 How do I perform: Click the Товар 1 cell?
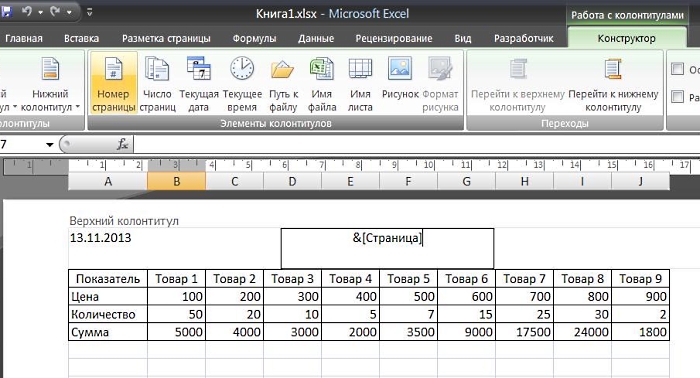[x=176, y=279]
